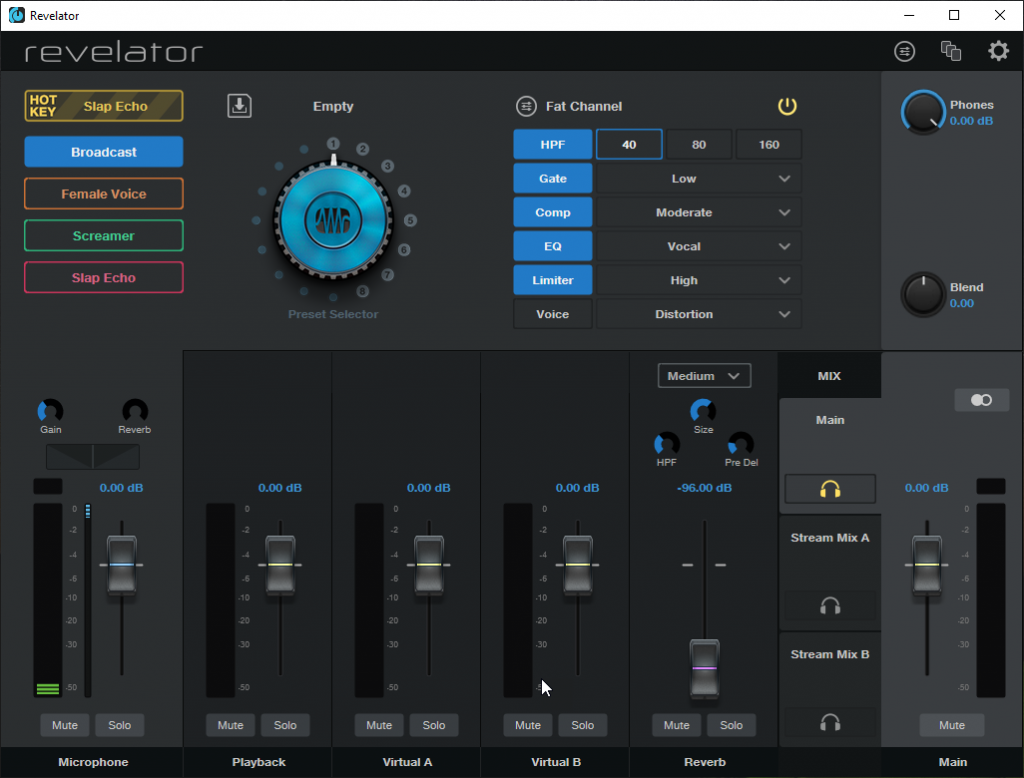Open the Comp Moderate dropdown
Screen dimensions: 1024x778
point(698,212)
